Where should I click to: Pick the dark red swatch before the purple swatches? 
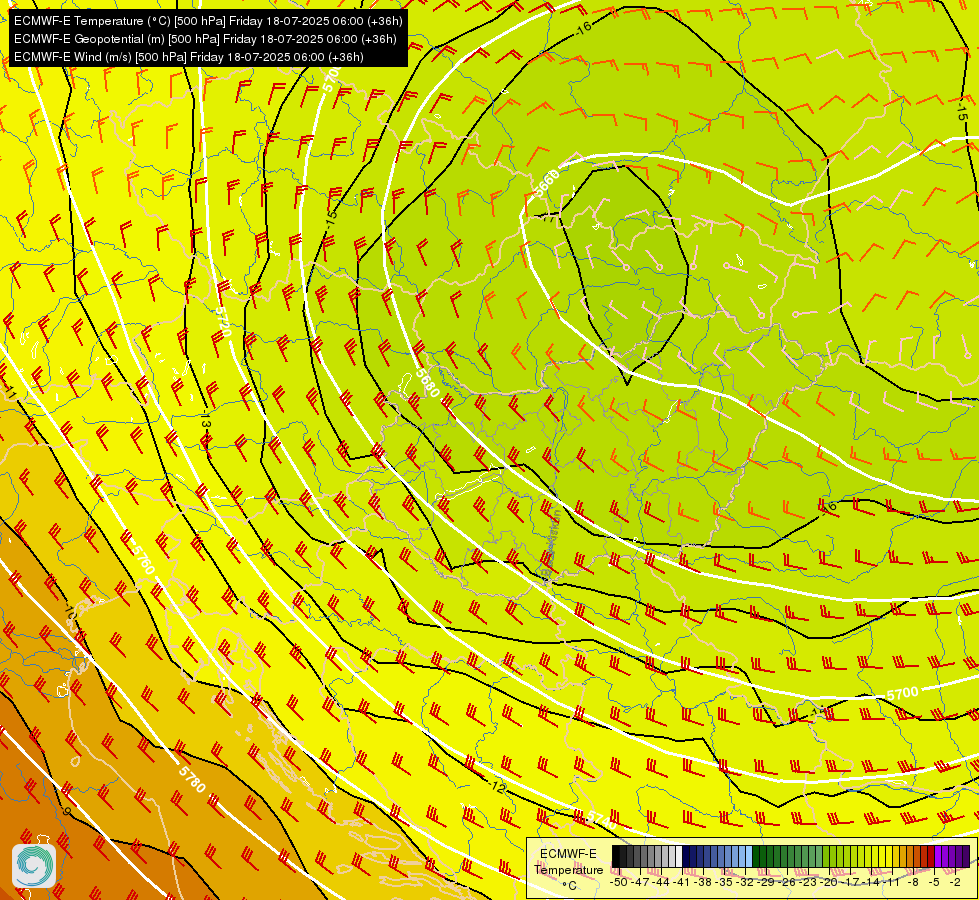click(931, 856)
